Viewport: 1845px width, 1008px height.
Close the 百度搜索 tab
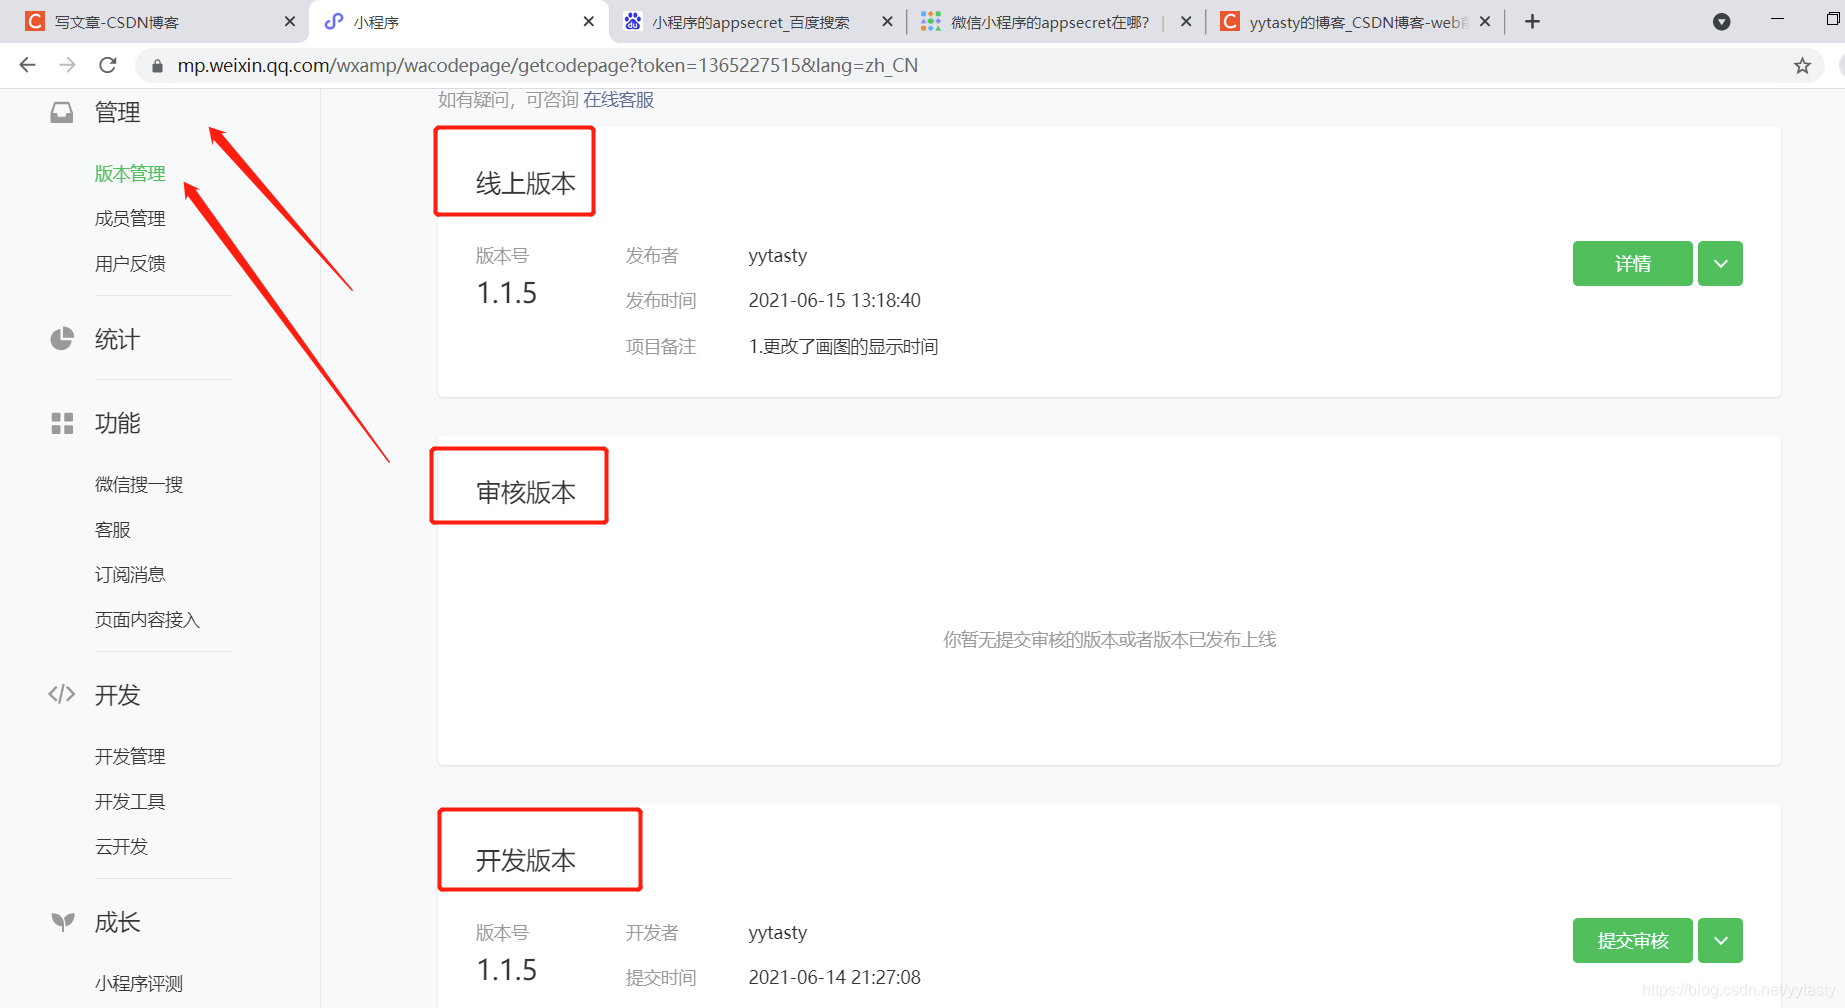pos(887,21)
